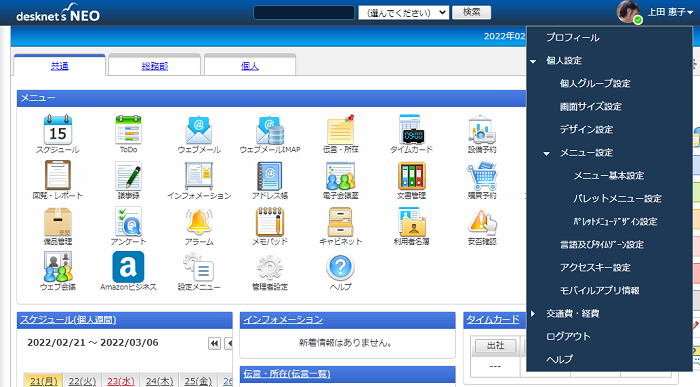Select the 25(金) day column
700x387 pixels.
tap(198, 381)
